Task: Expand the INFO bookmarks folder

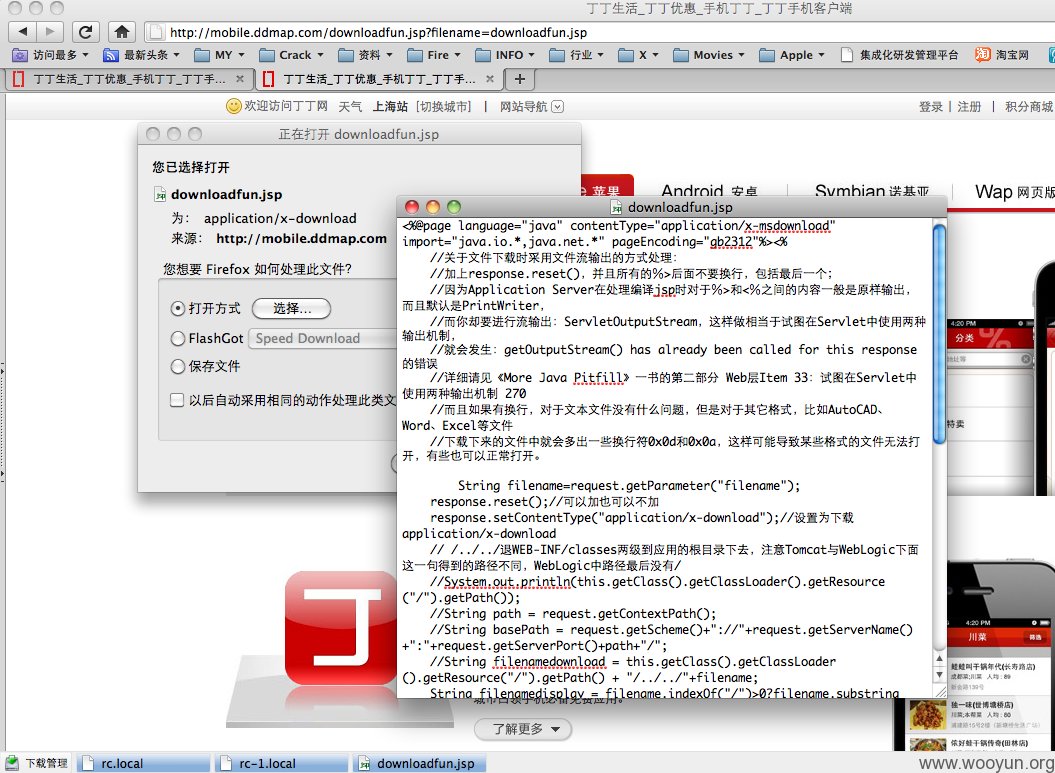Action: coord(505,55)
